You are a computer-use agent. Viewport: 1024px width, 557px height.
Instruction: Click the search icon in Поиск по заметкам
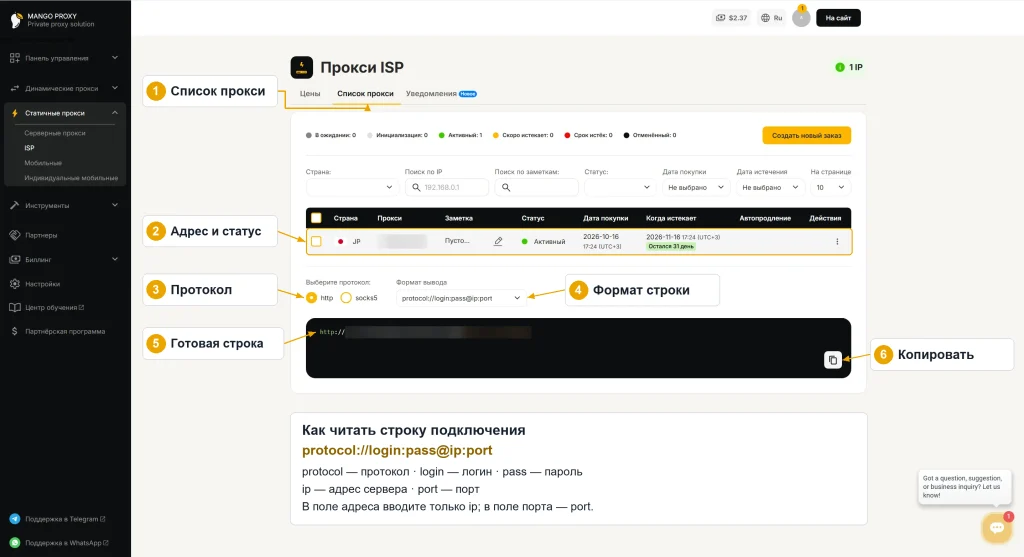pyautogui.click(x=506, y=187)
